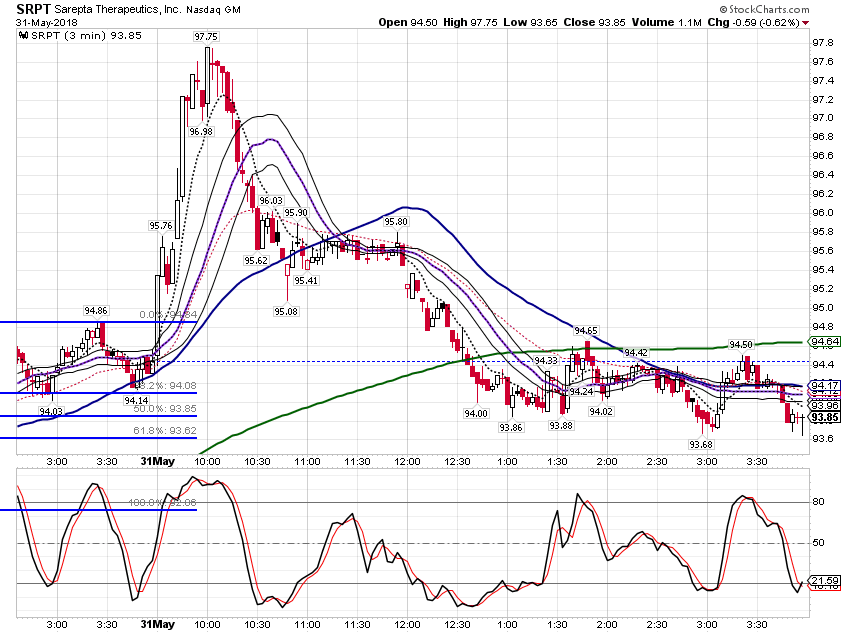Click the 94.65 price annotation
The width and height of the screenshot is (850, 633).
coord(586,331)
